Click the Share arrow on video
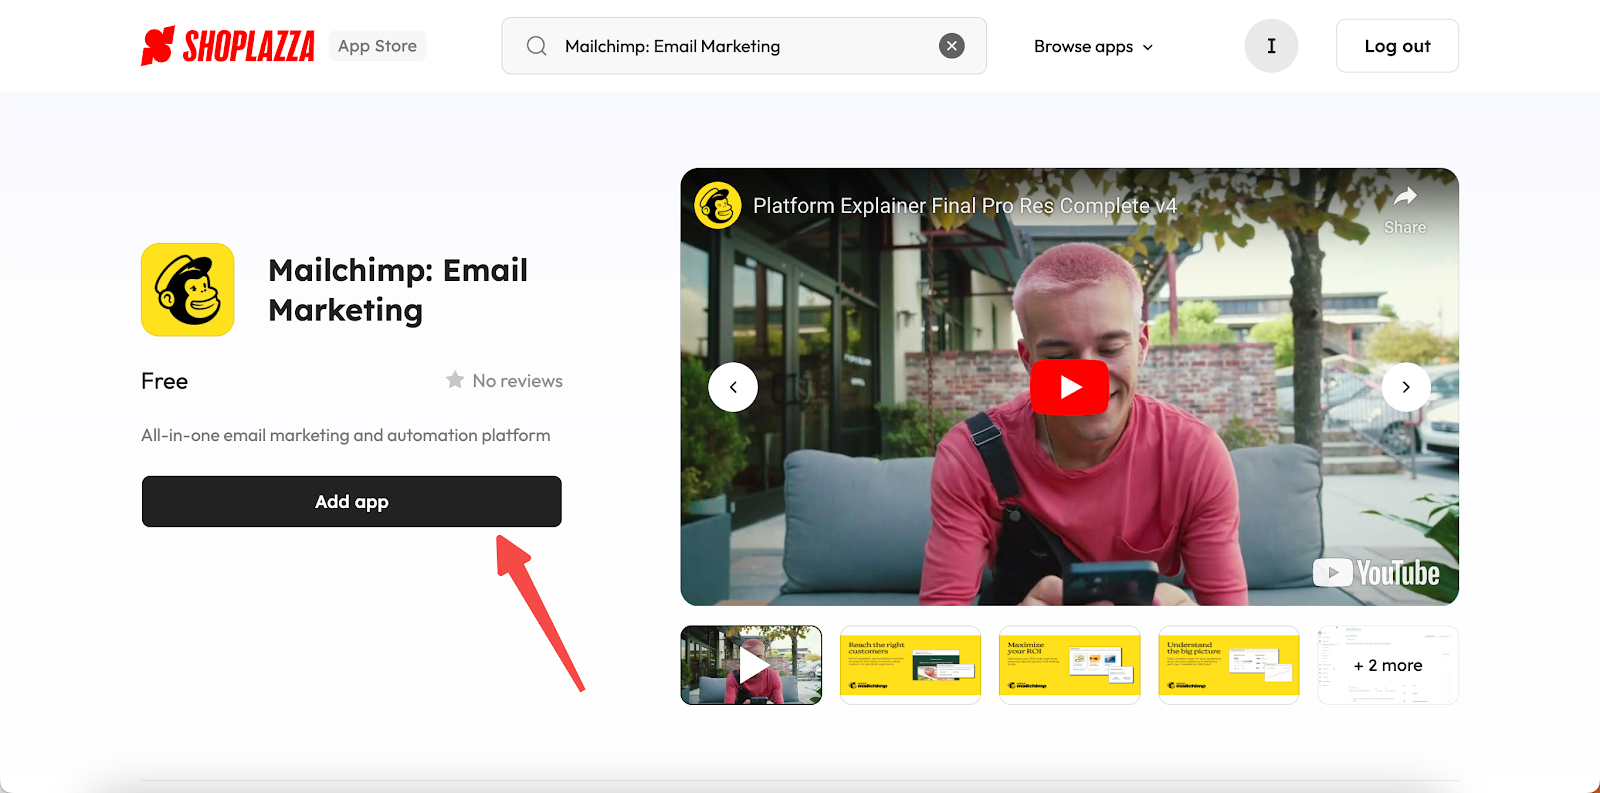Screen dimensions: 1600x793 click(1405, 209)
